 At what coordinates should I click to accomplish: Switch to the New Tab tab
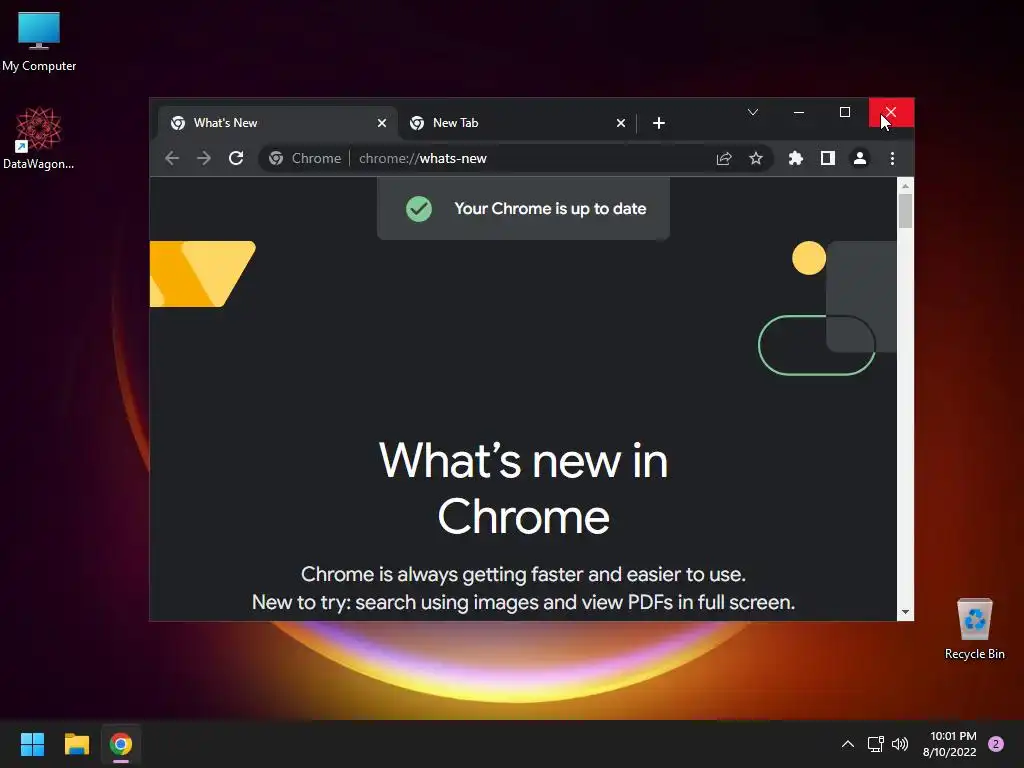516,123
